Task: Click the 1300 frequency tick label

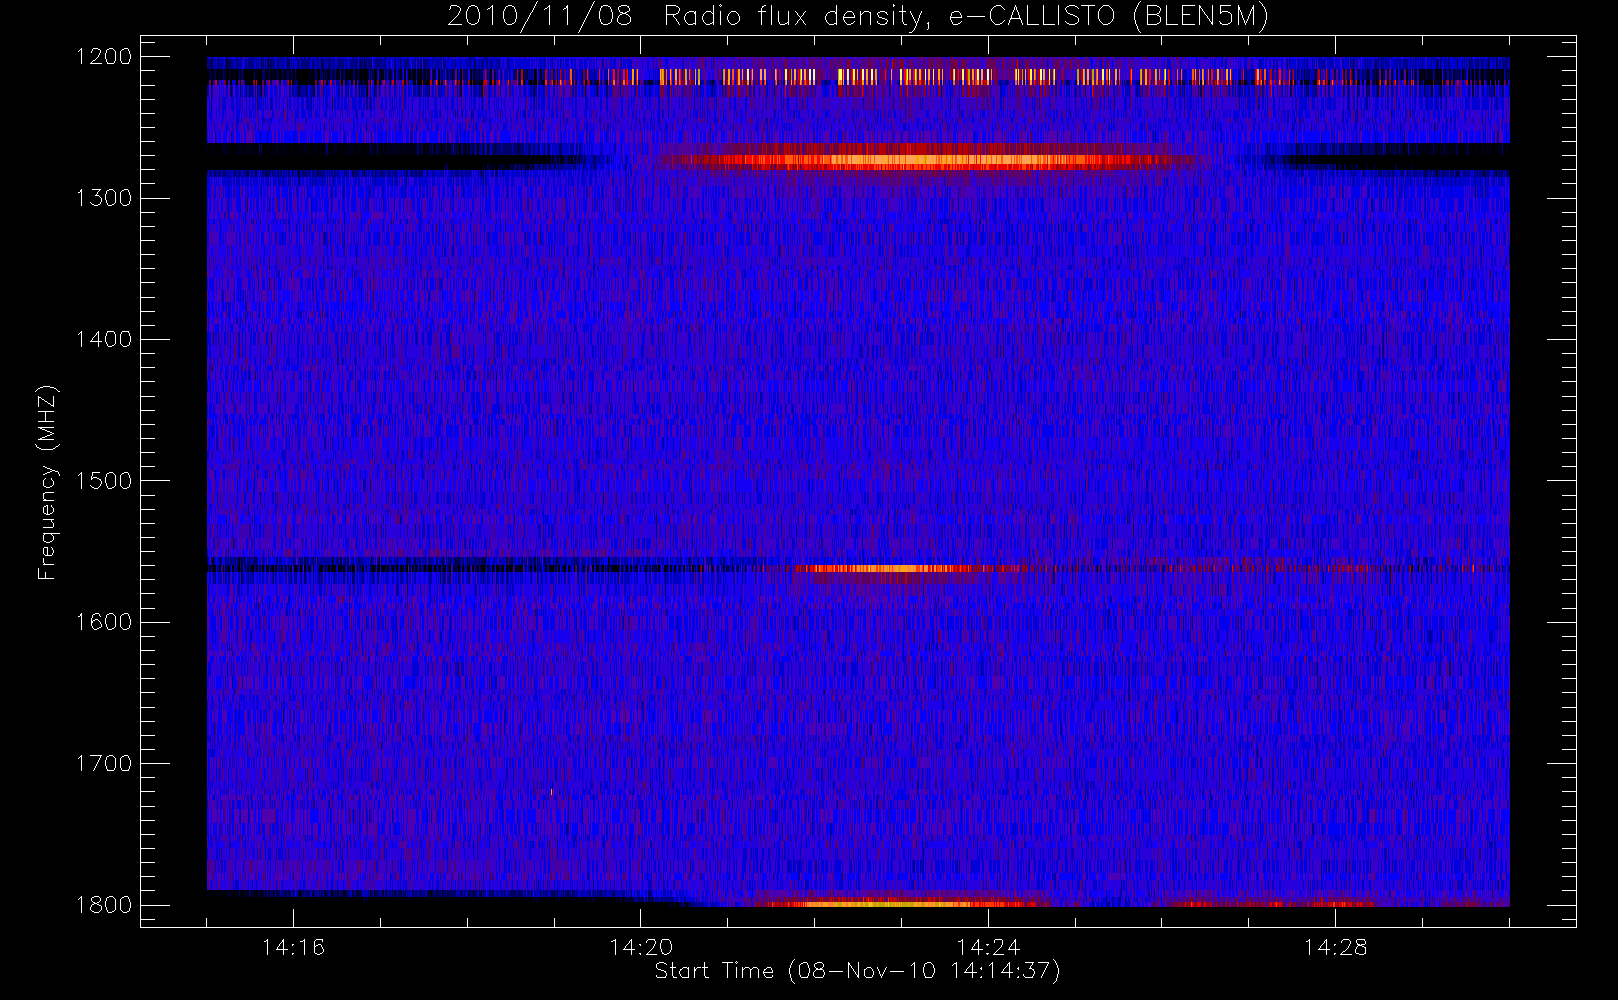Action: [103, 198]
